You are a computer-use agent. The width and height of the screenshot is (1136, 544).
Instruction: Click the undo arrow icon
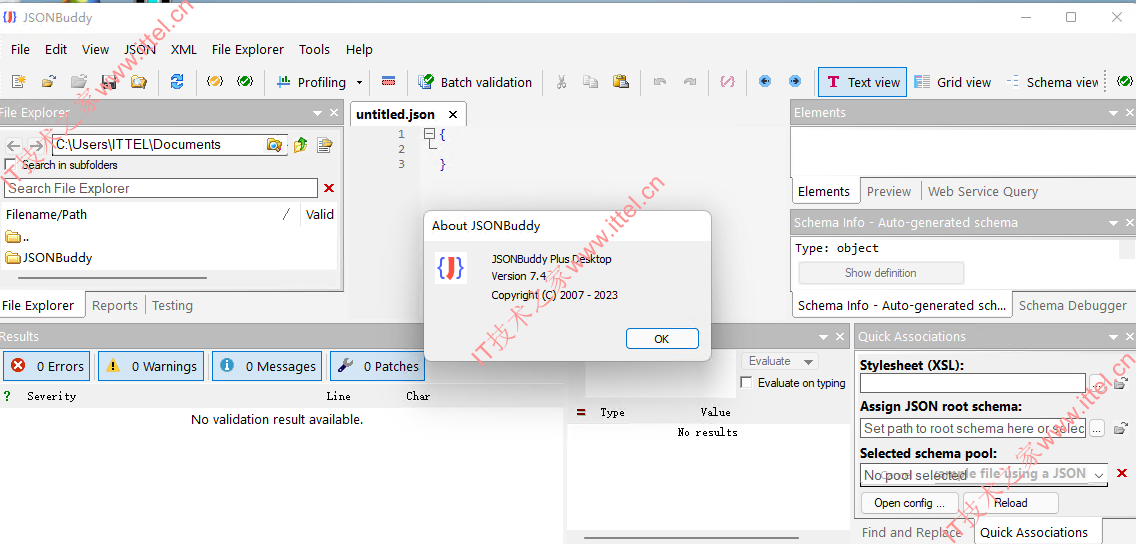[x=659, y=82]
